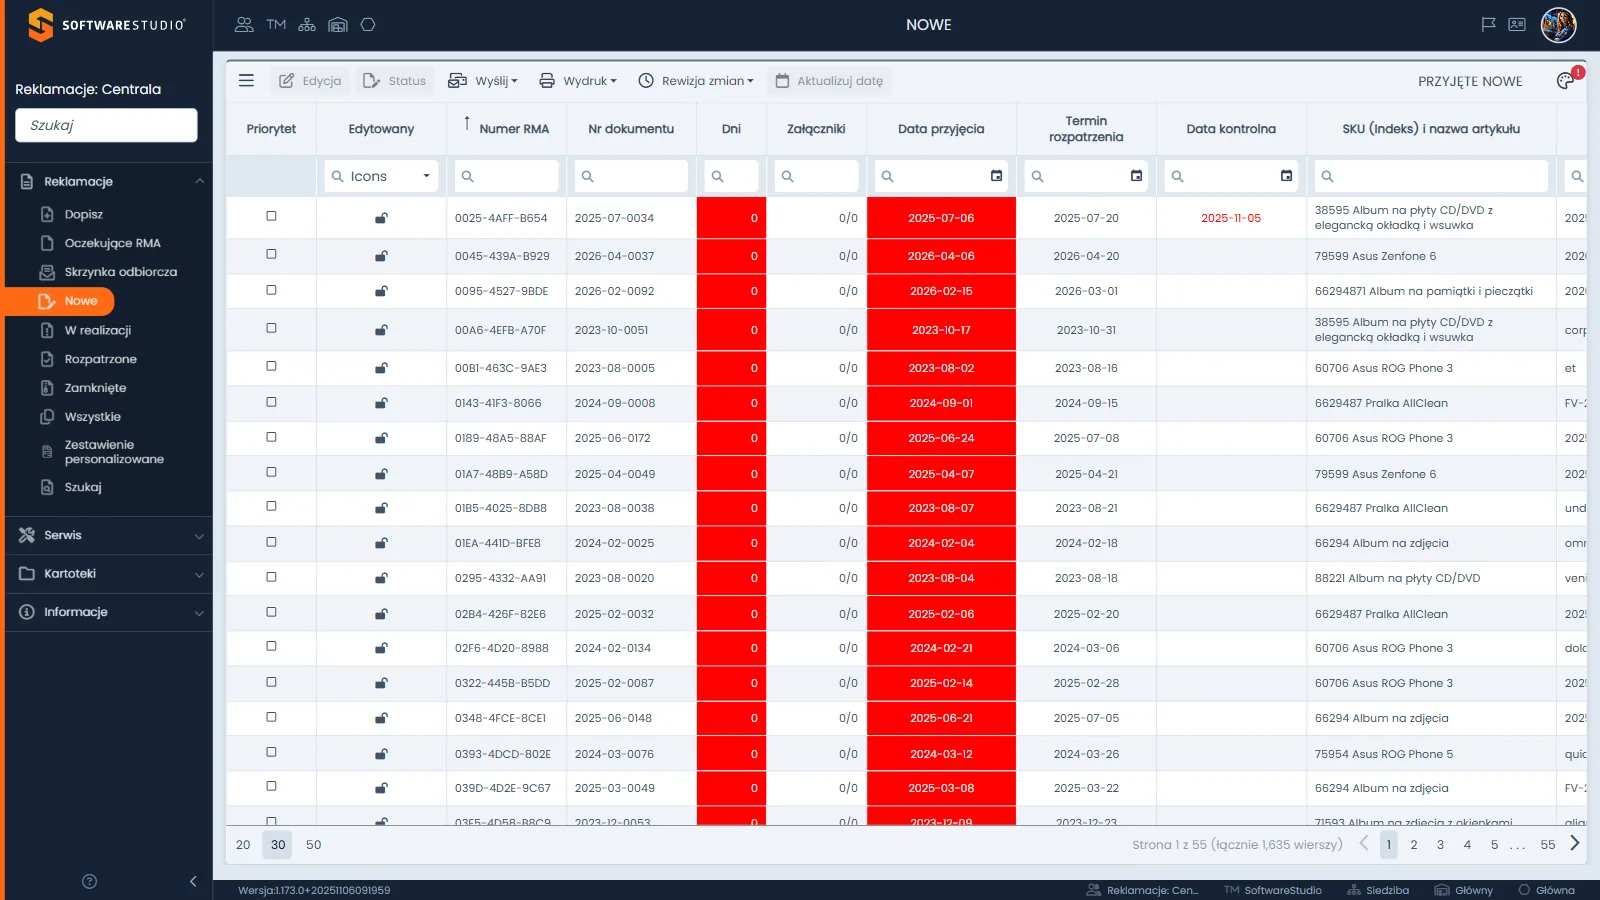
Task: Open the Wyślij dropdown
Action: click(483, 81)
